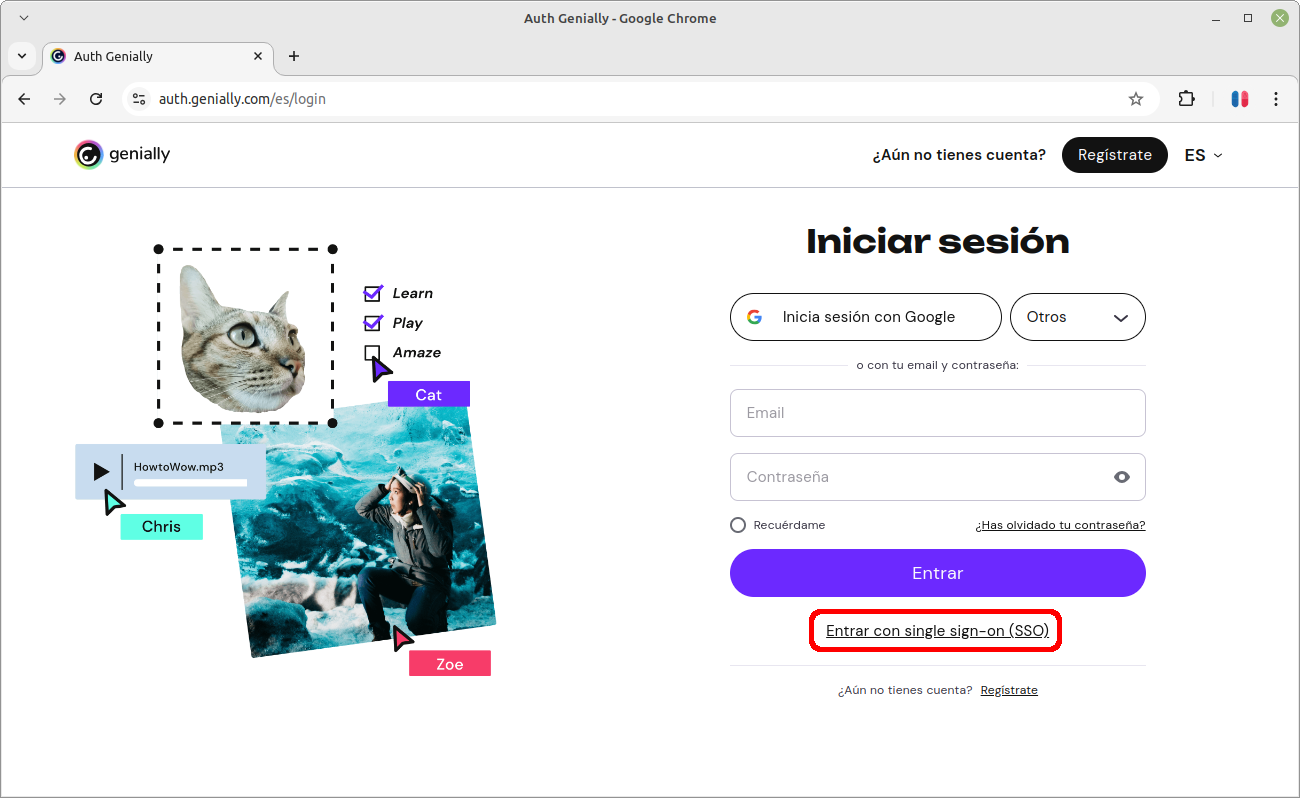Click the purple Entrar button
This screenshot has width=1300, height=798.
[x=938, y=573]
